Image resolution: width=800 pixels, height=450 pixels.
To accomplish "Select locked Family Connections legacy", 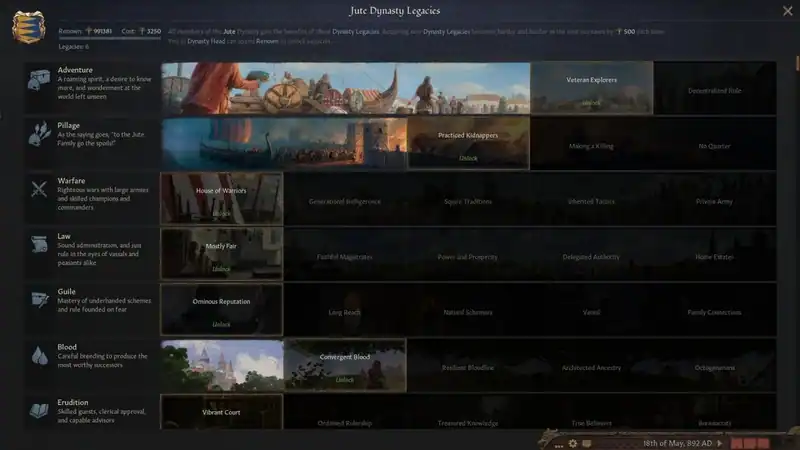I will pos(714,312).
